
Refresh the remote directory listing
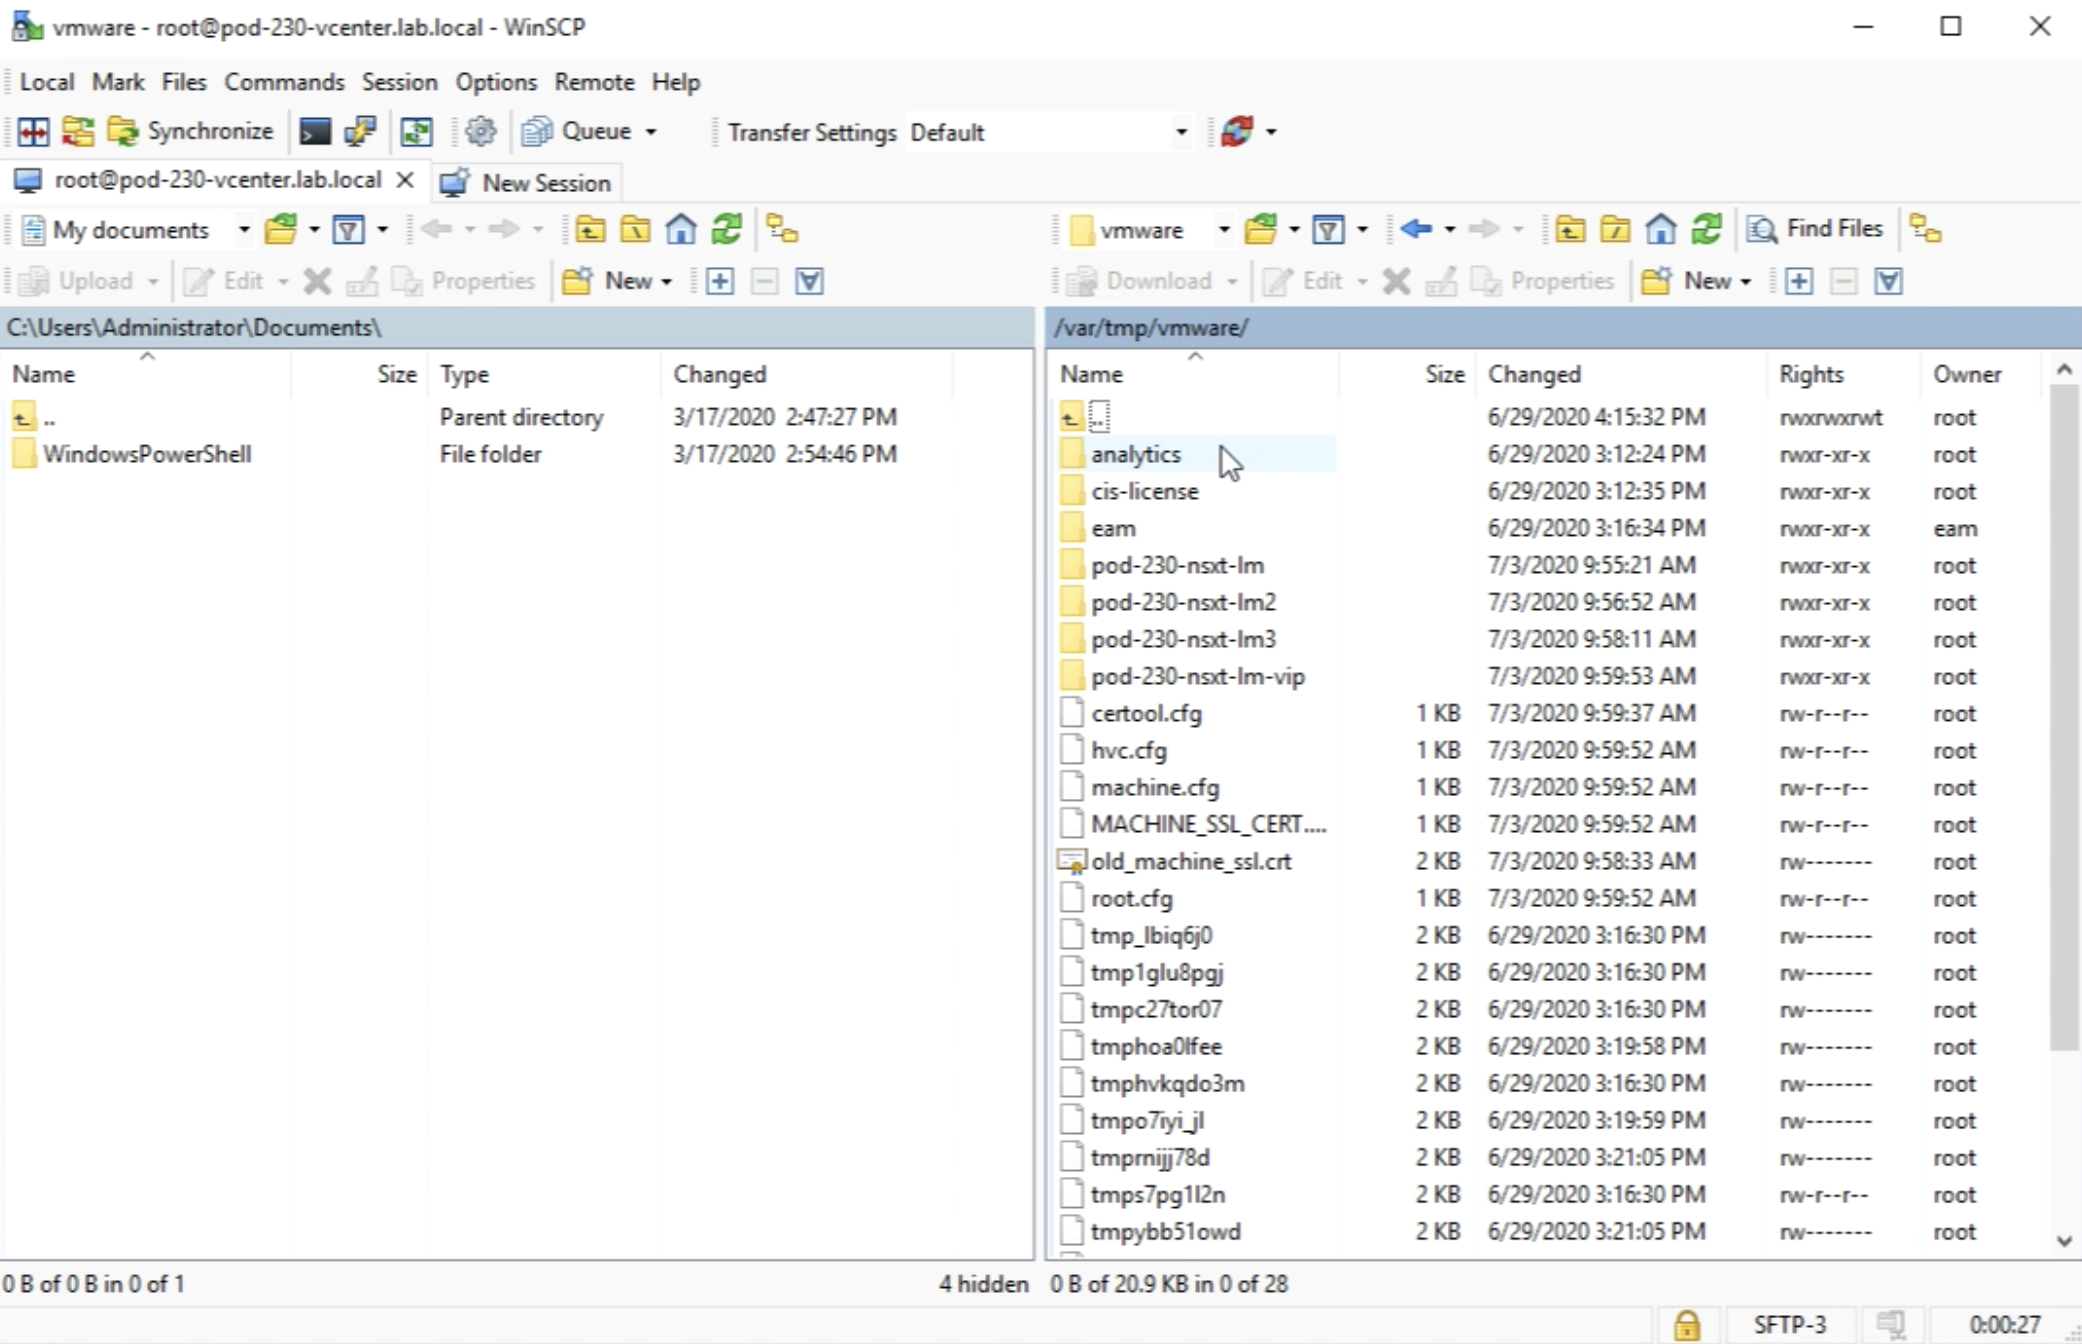(x=1707, y=229)
